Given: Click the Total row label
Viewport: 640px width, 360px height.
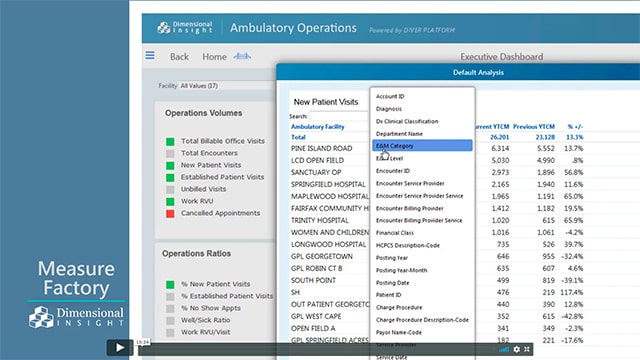Looking at the screenshot, I should pos(298,137).
